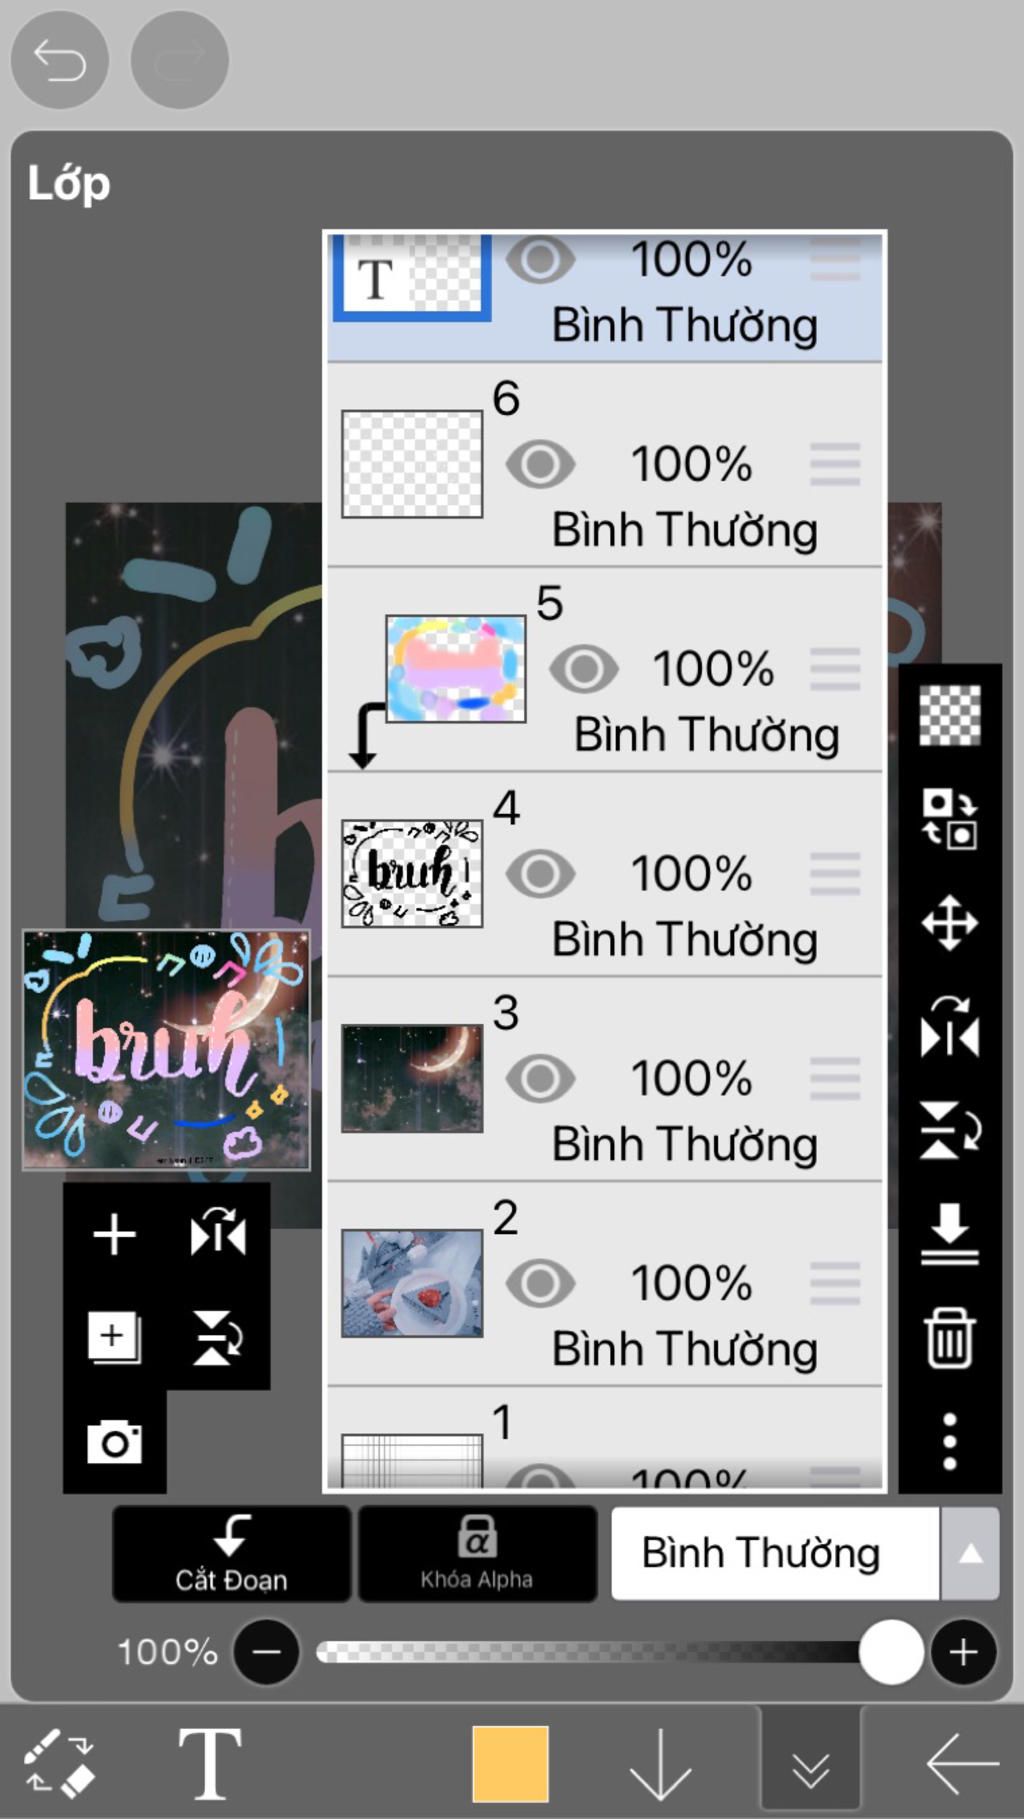Screen dimensions: 1024x1819
Task: Toggle visibility of layer 6
Action: (540, 464)
